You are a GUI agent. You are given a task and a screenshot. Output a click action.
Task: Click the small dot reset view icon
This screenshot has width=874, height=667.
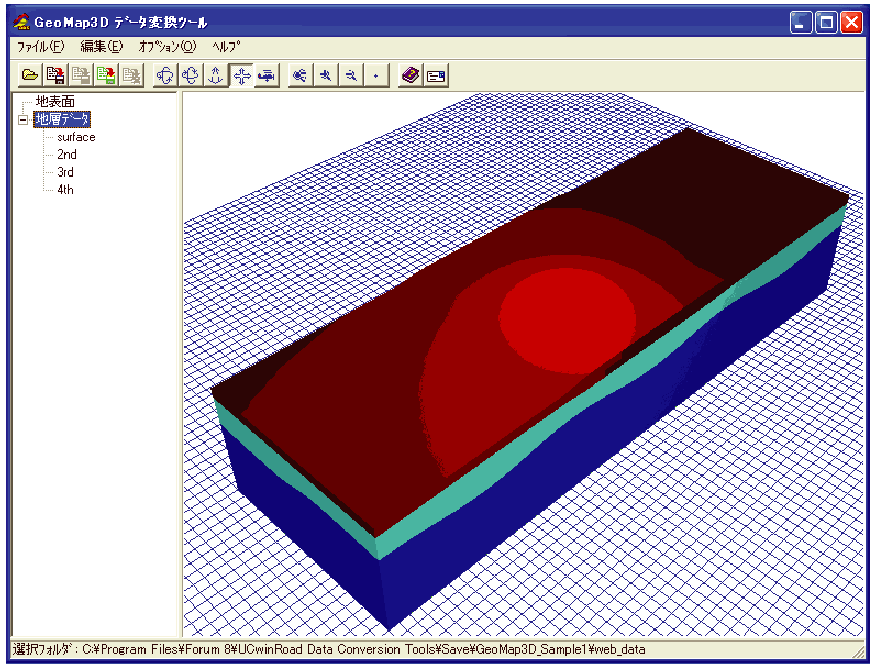point(376,75)
